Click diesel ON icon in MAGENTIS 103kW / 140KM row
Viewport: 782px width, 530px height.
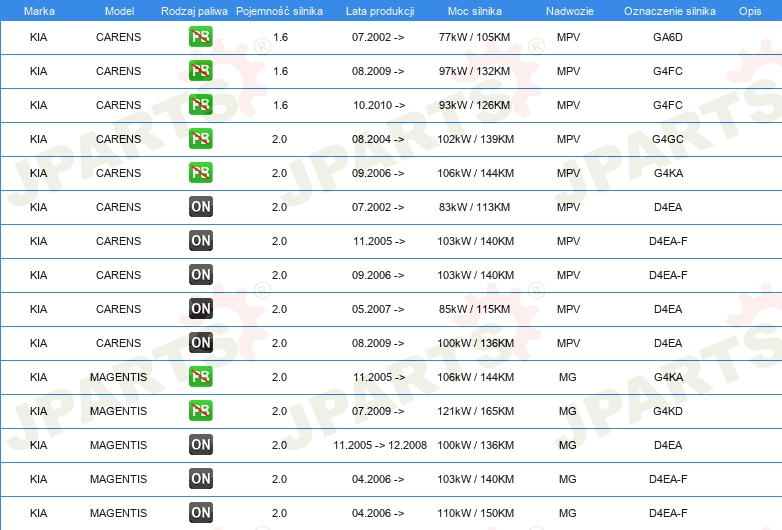200,479
